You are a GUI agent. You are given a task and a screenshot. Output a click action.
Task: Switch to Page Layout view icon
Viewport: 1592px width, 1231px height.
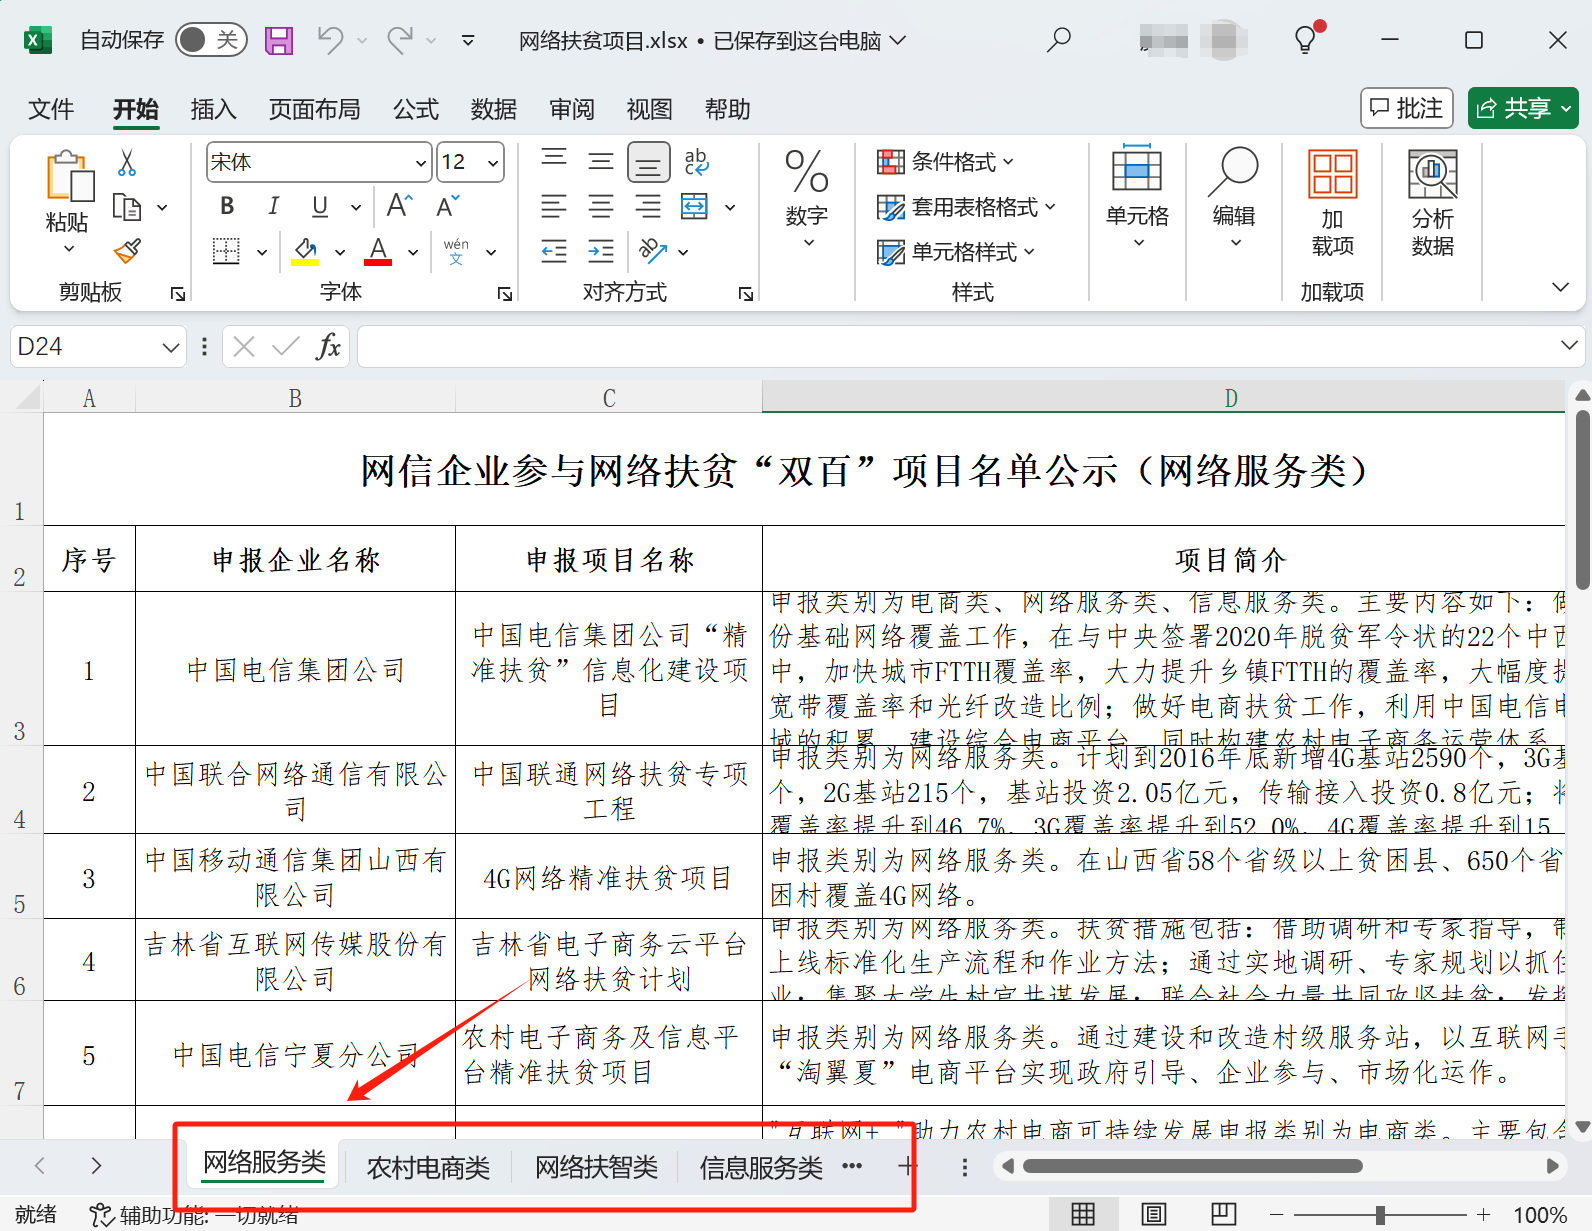[1153, 1214]
